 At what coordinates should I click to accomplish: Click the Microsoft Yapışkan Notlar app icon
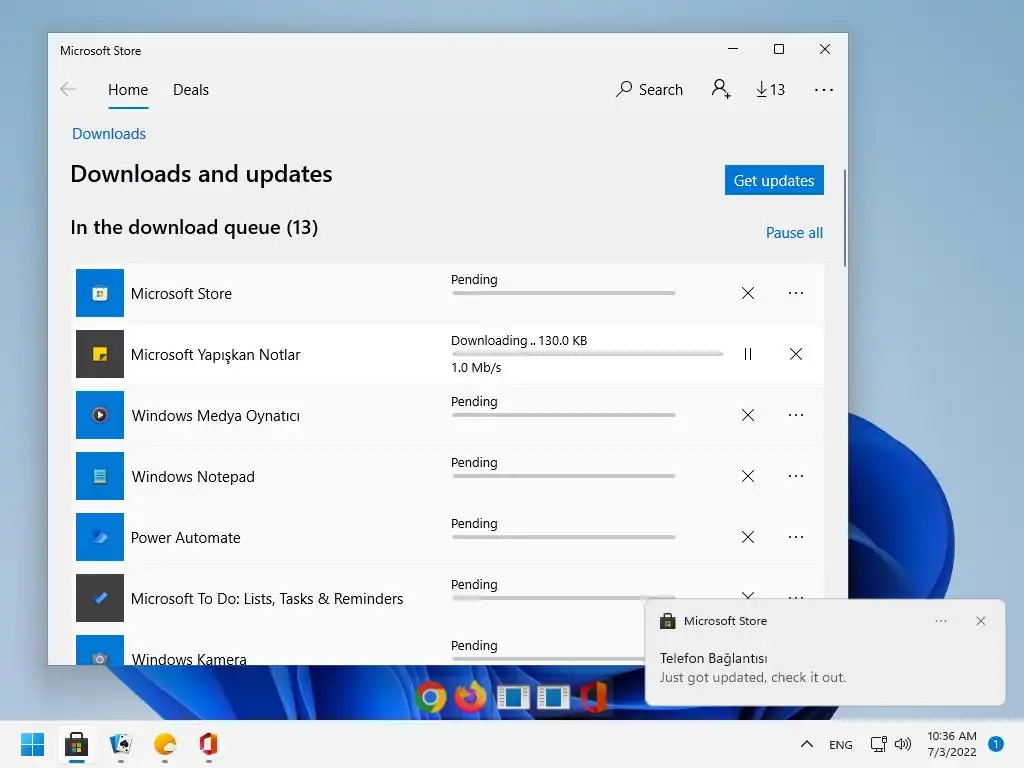click(x=99, y=354)
